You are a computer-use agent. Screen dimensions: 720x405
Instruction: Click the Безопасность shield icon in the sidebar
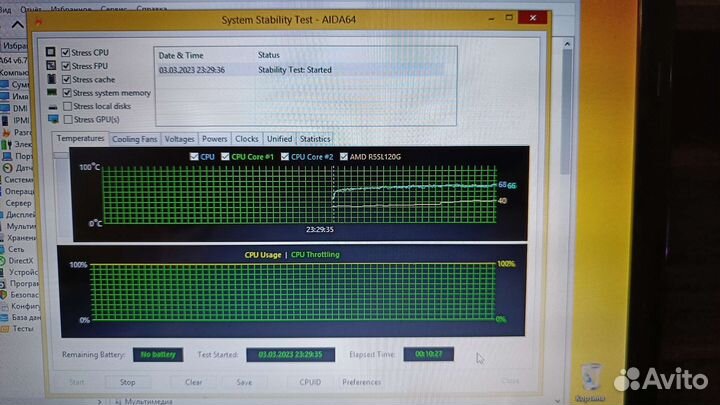pos(3,295)
